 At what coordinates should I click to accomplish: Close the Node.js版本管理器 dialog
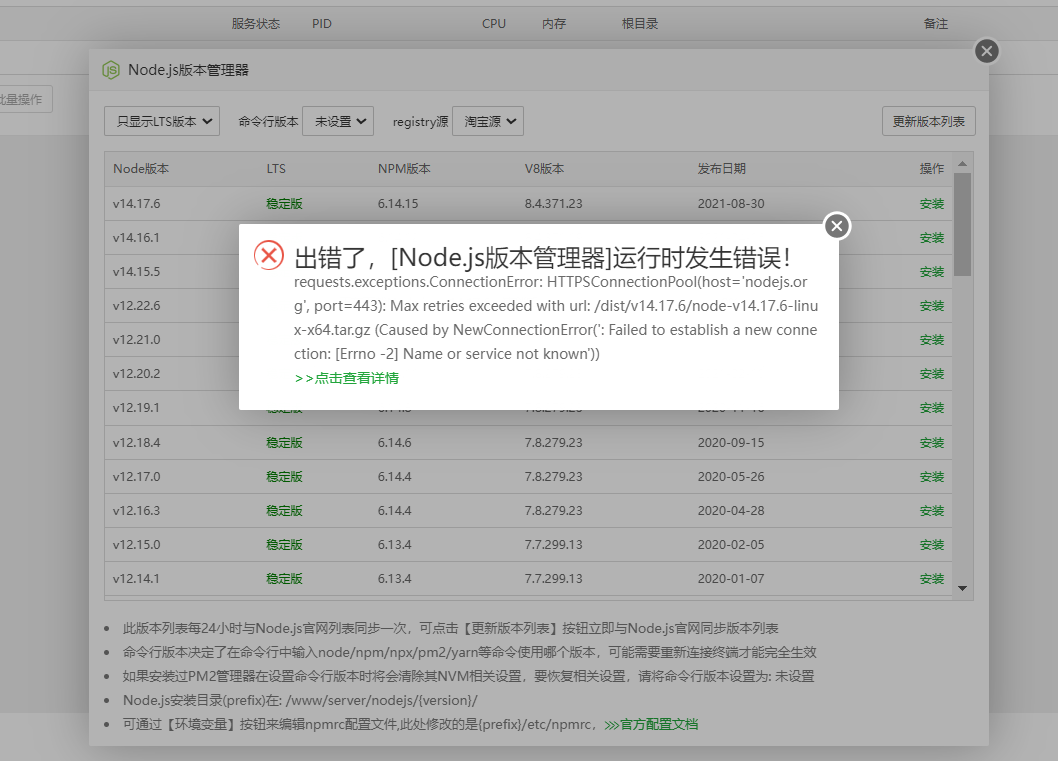point(986,51)
